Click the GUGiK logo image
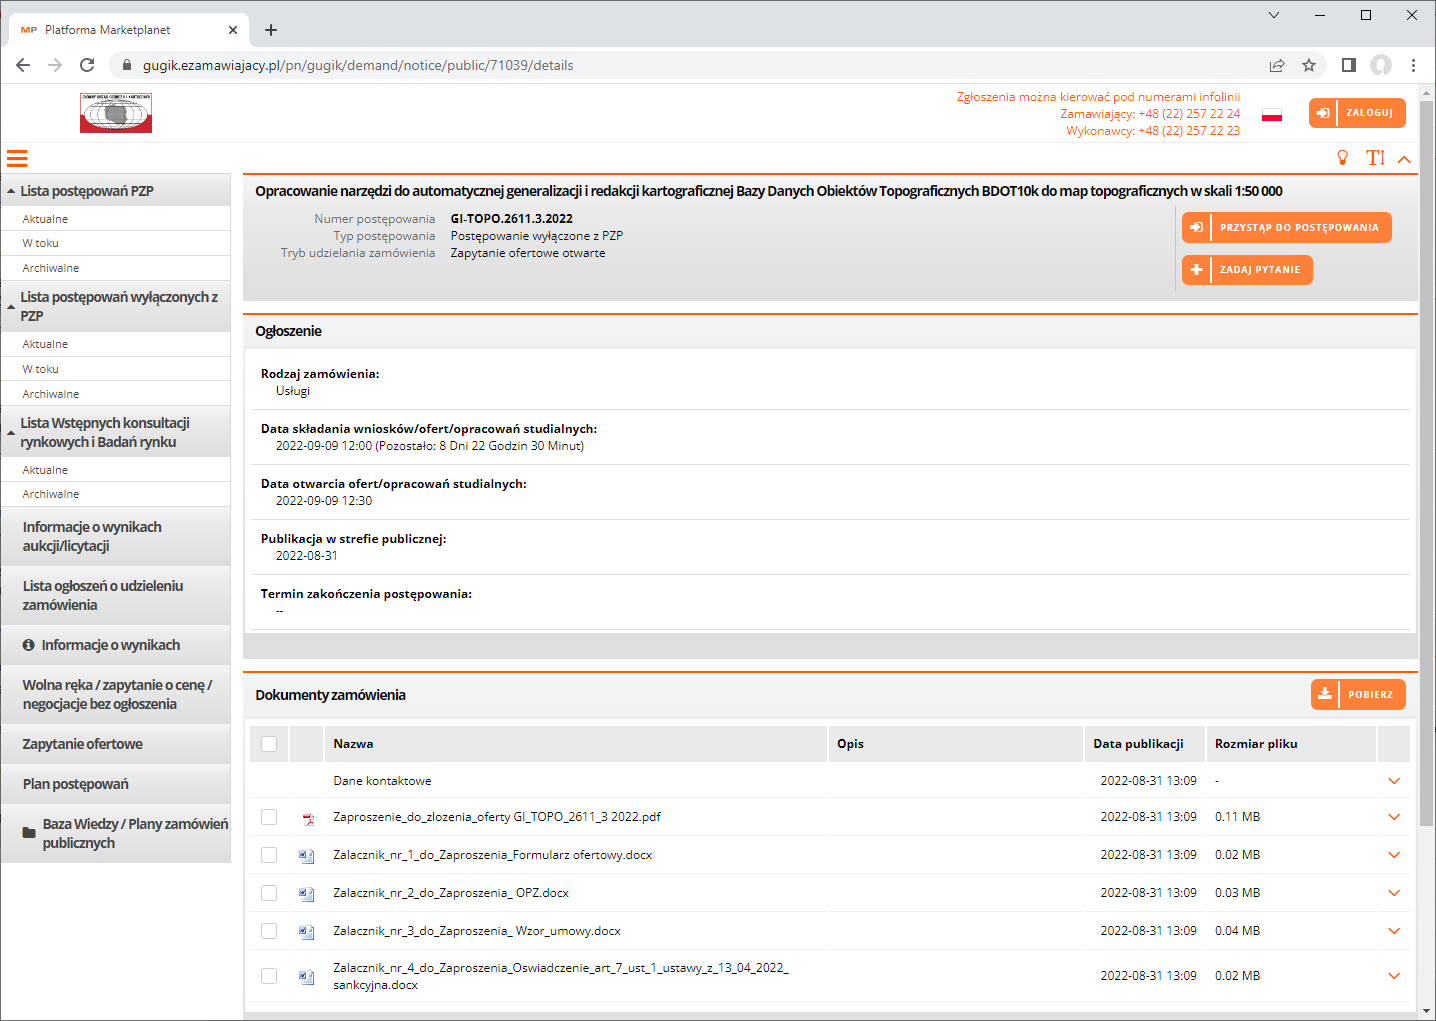 click(x=116, y=113)
